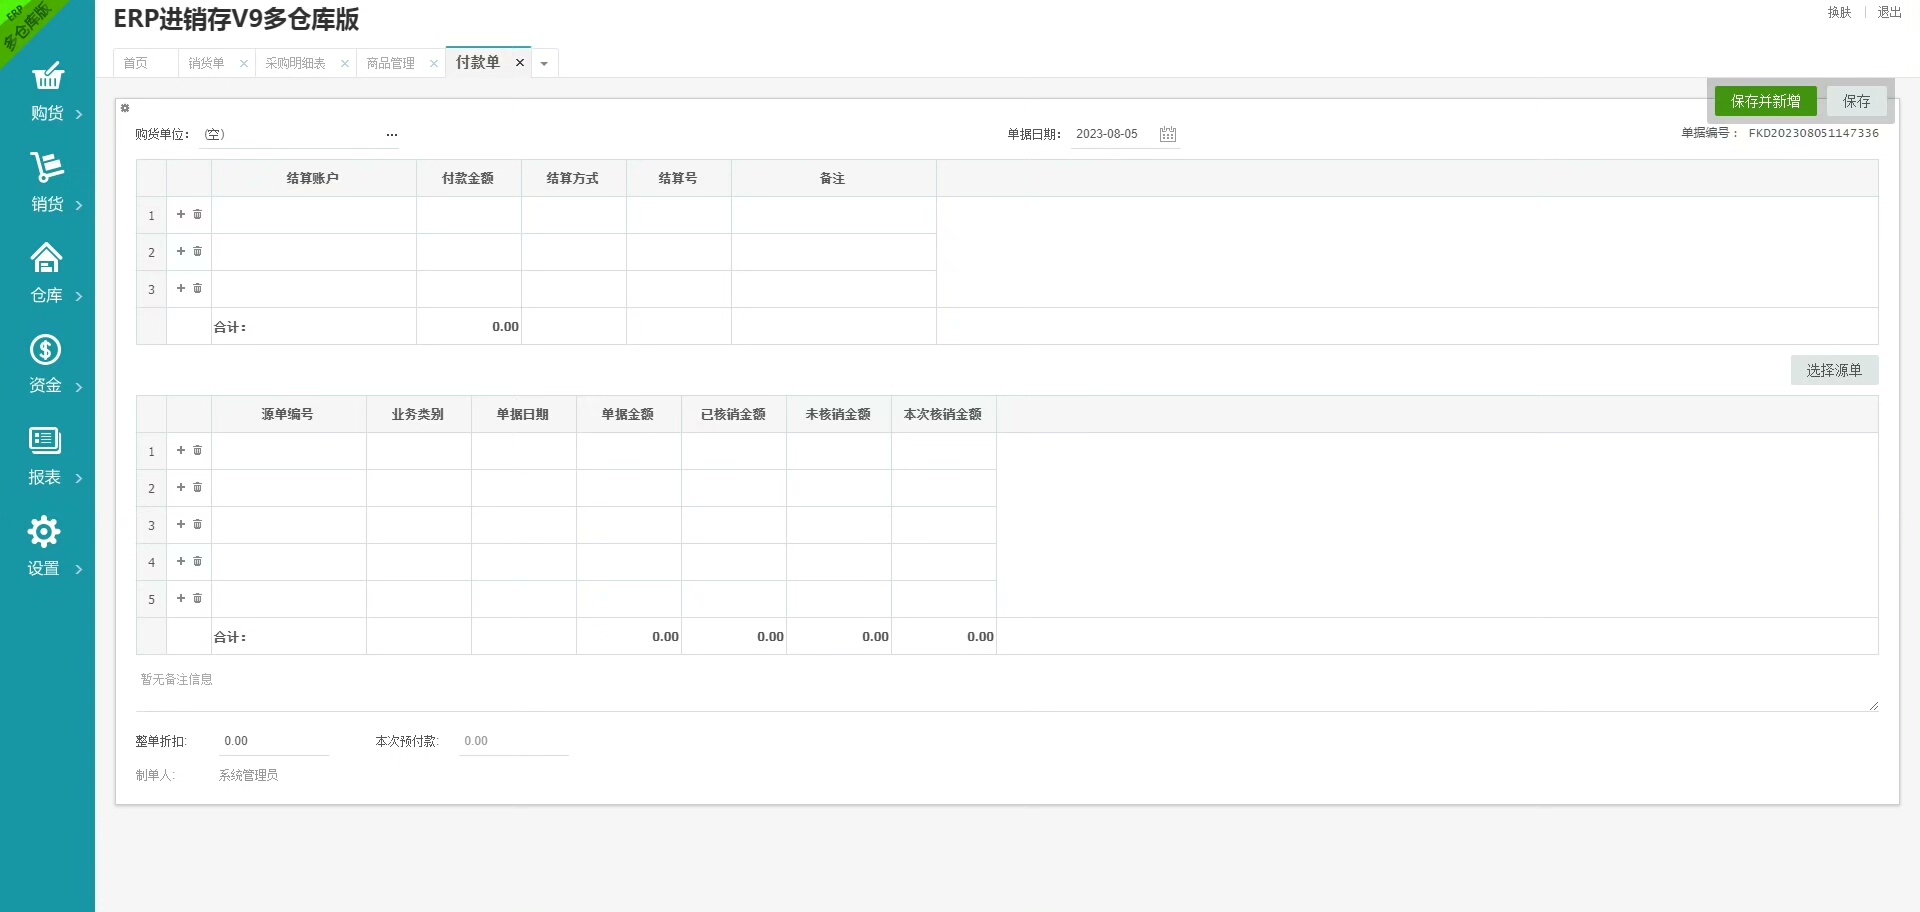Open the 资金 funds module icon
Screen dimensions: 1920x912
pyautogui.click(x=45, y=350)
